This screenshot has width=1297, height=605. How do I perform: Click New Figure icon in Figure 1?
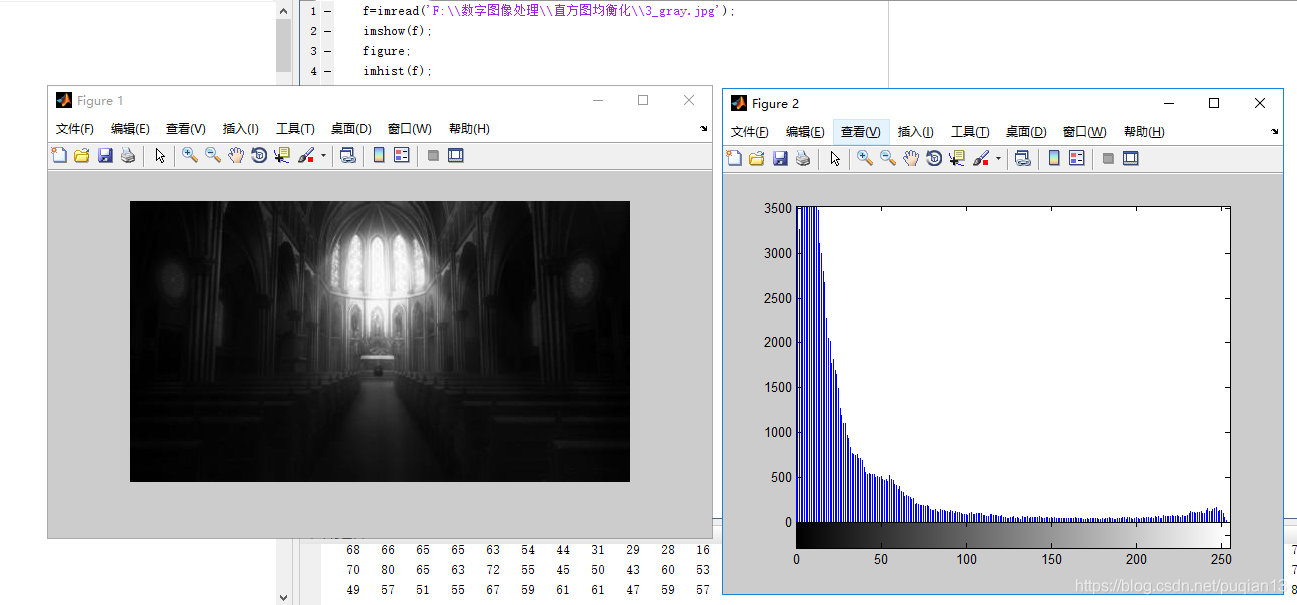pos(59,155)
